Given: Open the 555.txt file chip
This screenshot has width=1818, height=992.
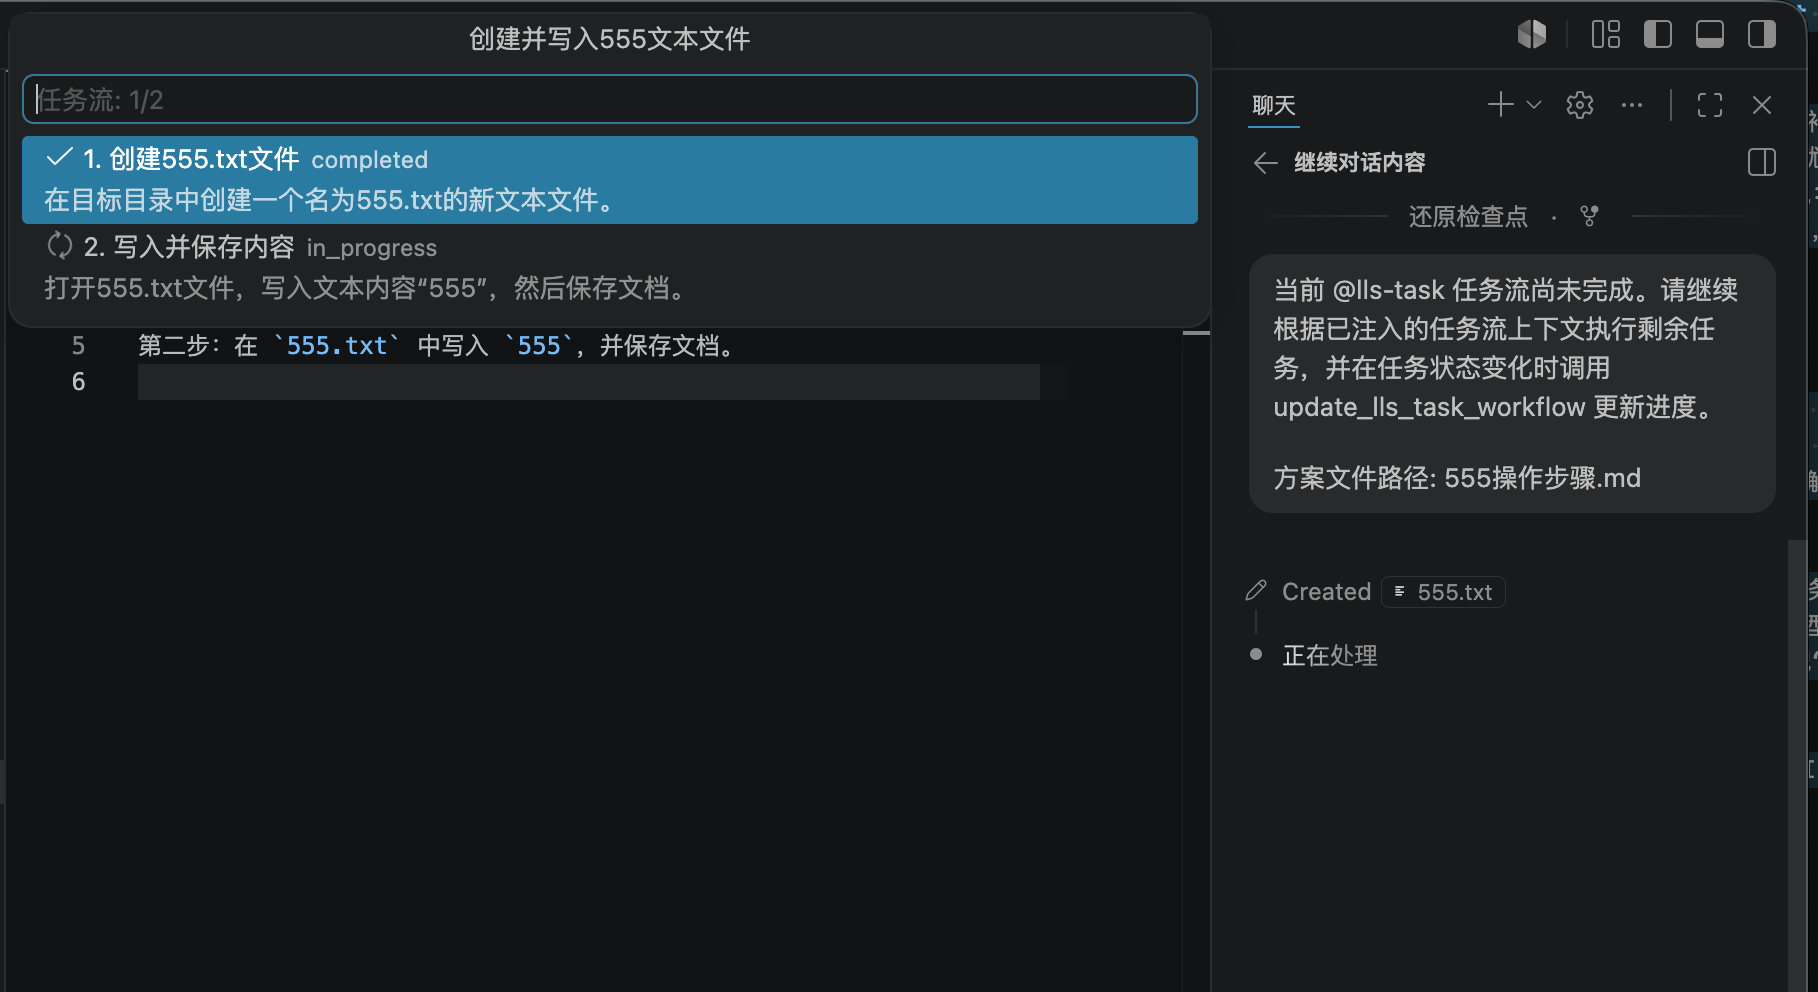Looking at the screenshot, I should coord(1443,592).
